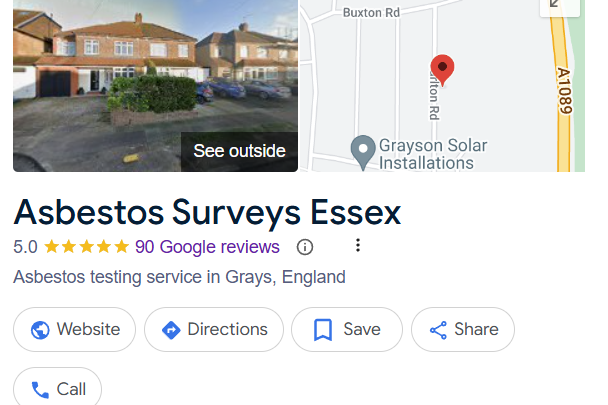Click the info icon beside reviews
This screenshot has height=405, width=608.
(305, 247)
